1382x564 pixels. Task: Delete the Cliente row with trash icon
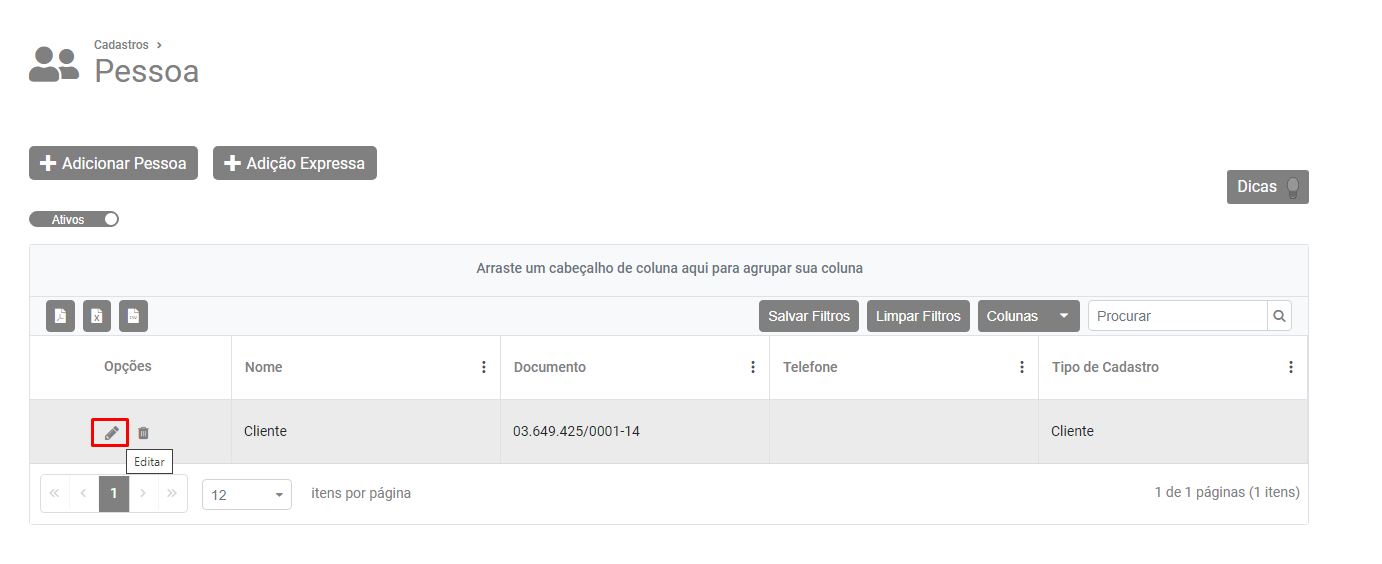[143, 433]
